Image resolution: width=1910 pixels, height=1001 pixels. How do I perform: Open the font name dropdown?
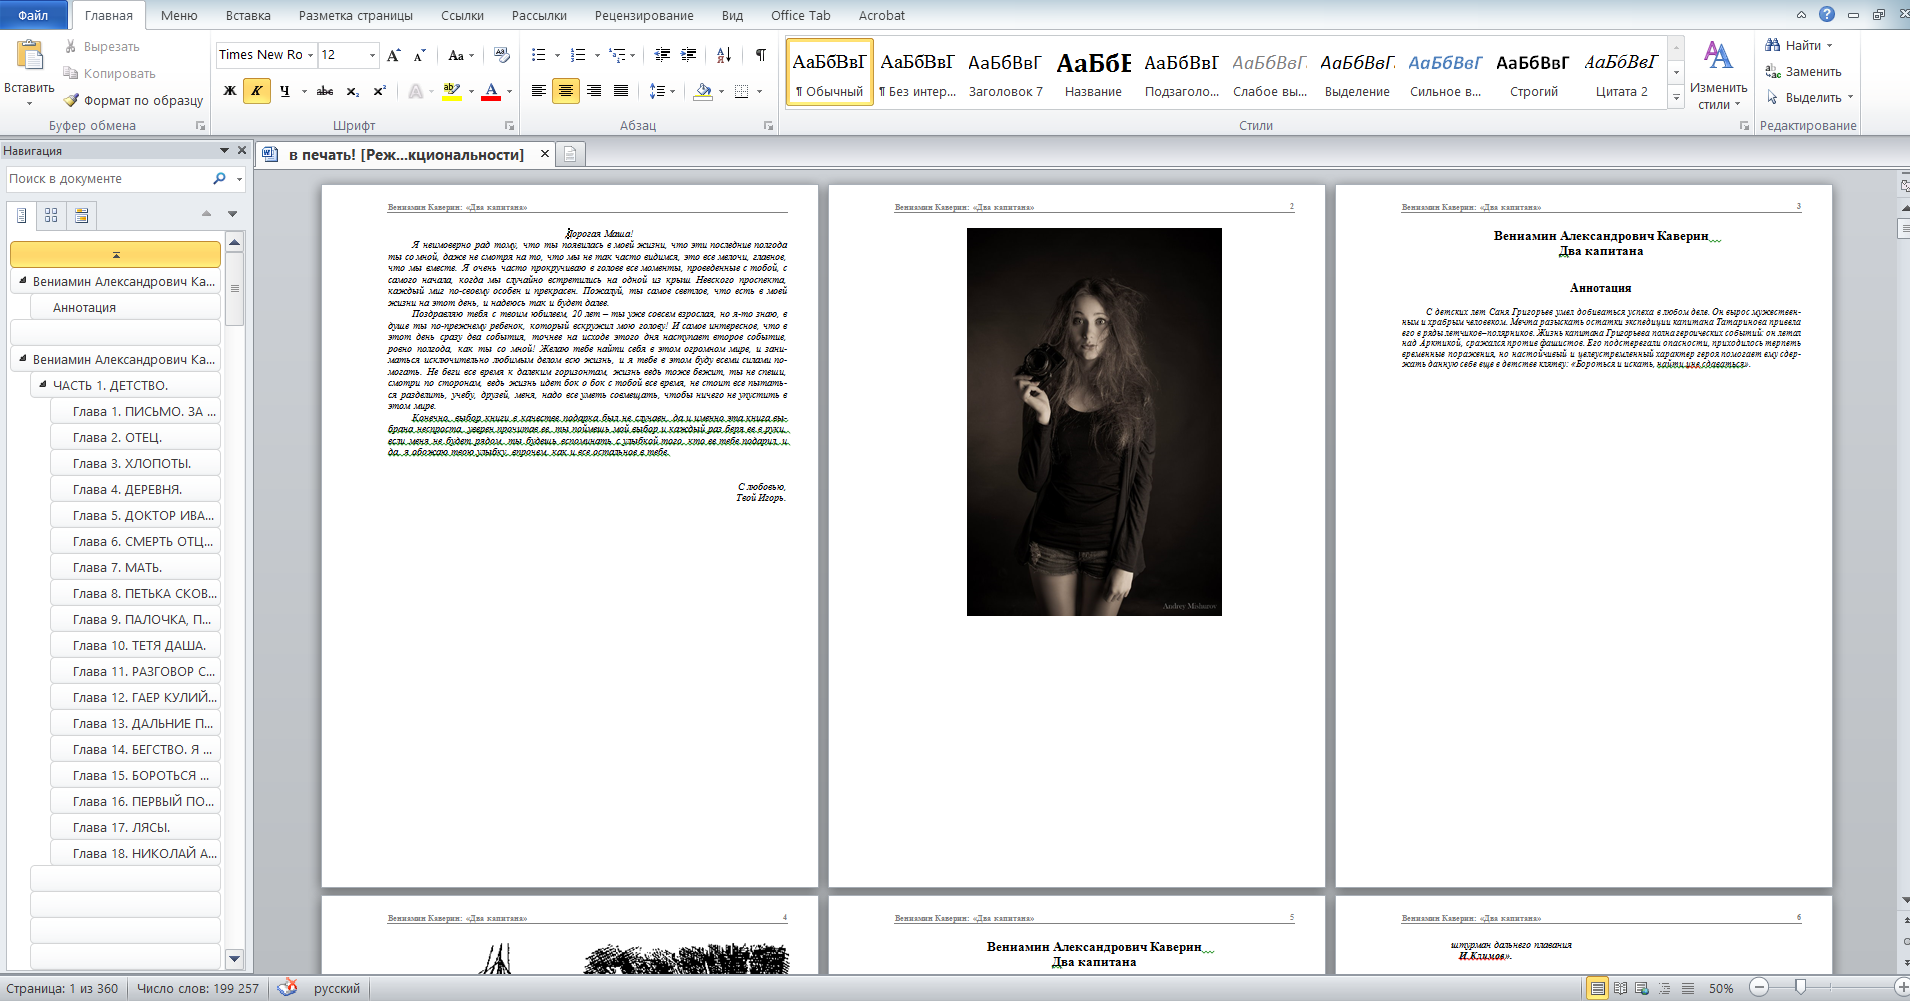pos(310,55)
